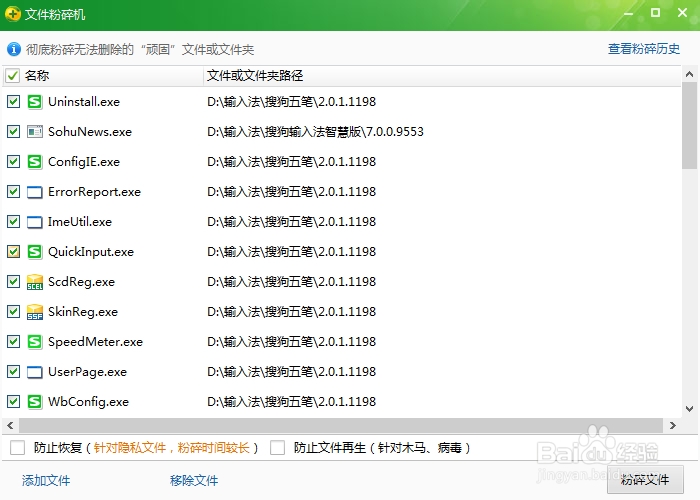Click the QuickInput.exe green S icon

coord(35,252)
